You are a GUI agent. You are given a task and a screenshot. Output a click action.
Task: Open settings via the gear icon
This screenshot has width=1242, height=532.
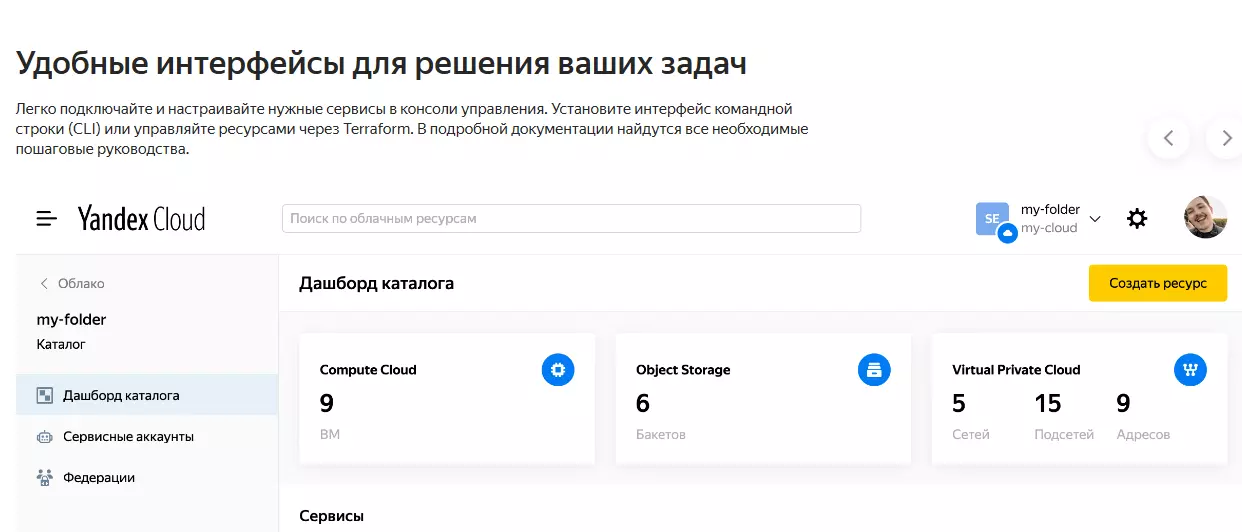(x=1137, y=218)
